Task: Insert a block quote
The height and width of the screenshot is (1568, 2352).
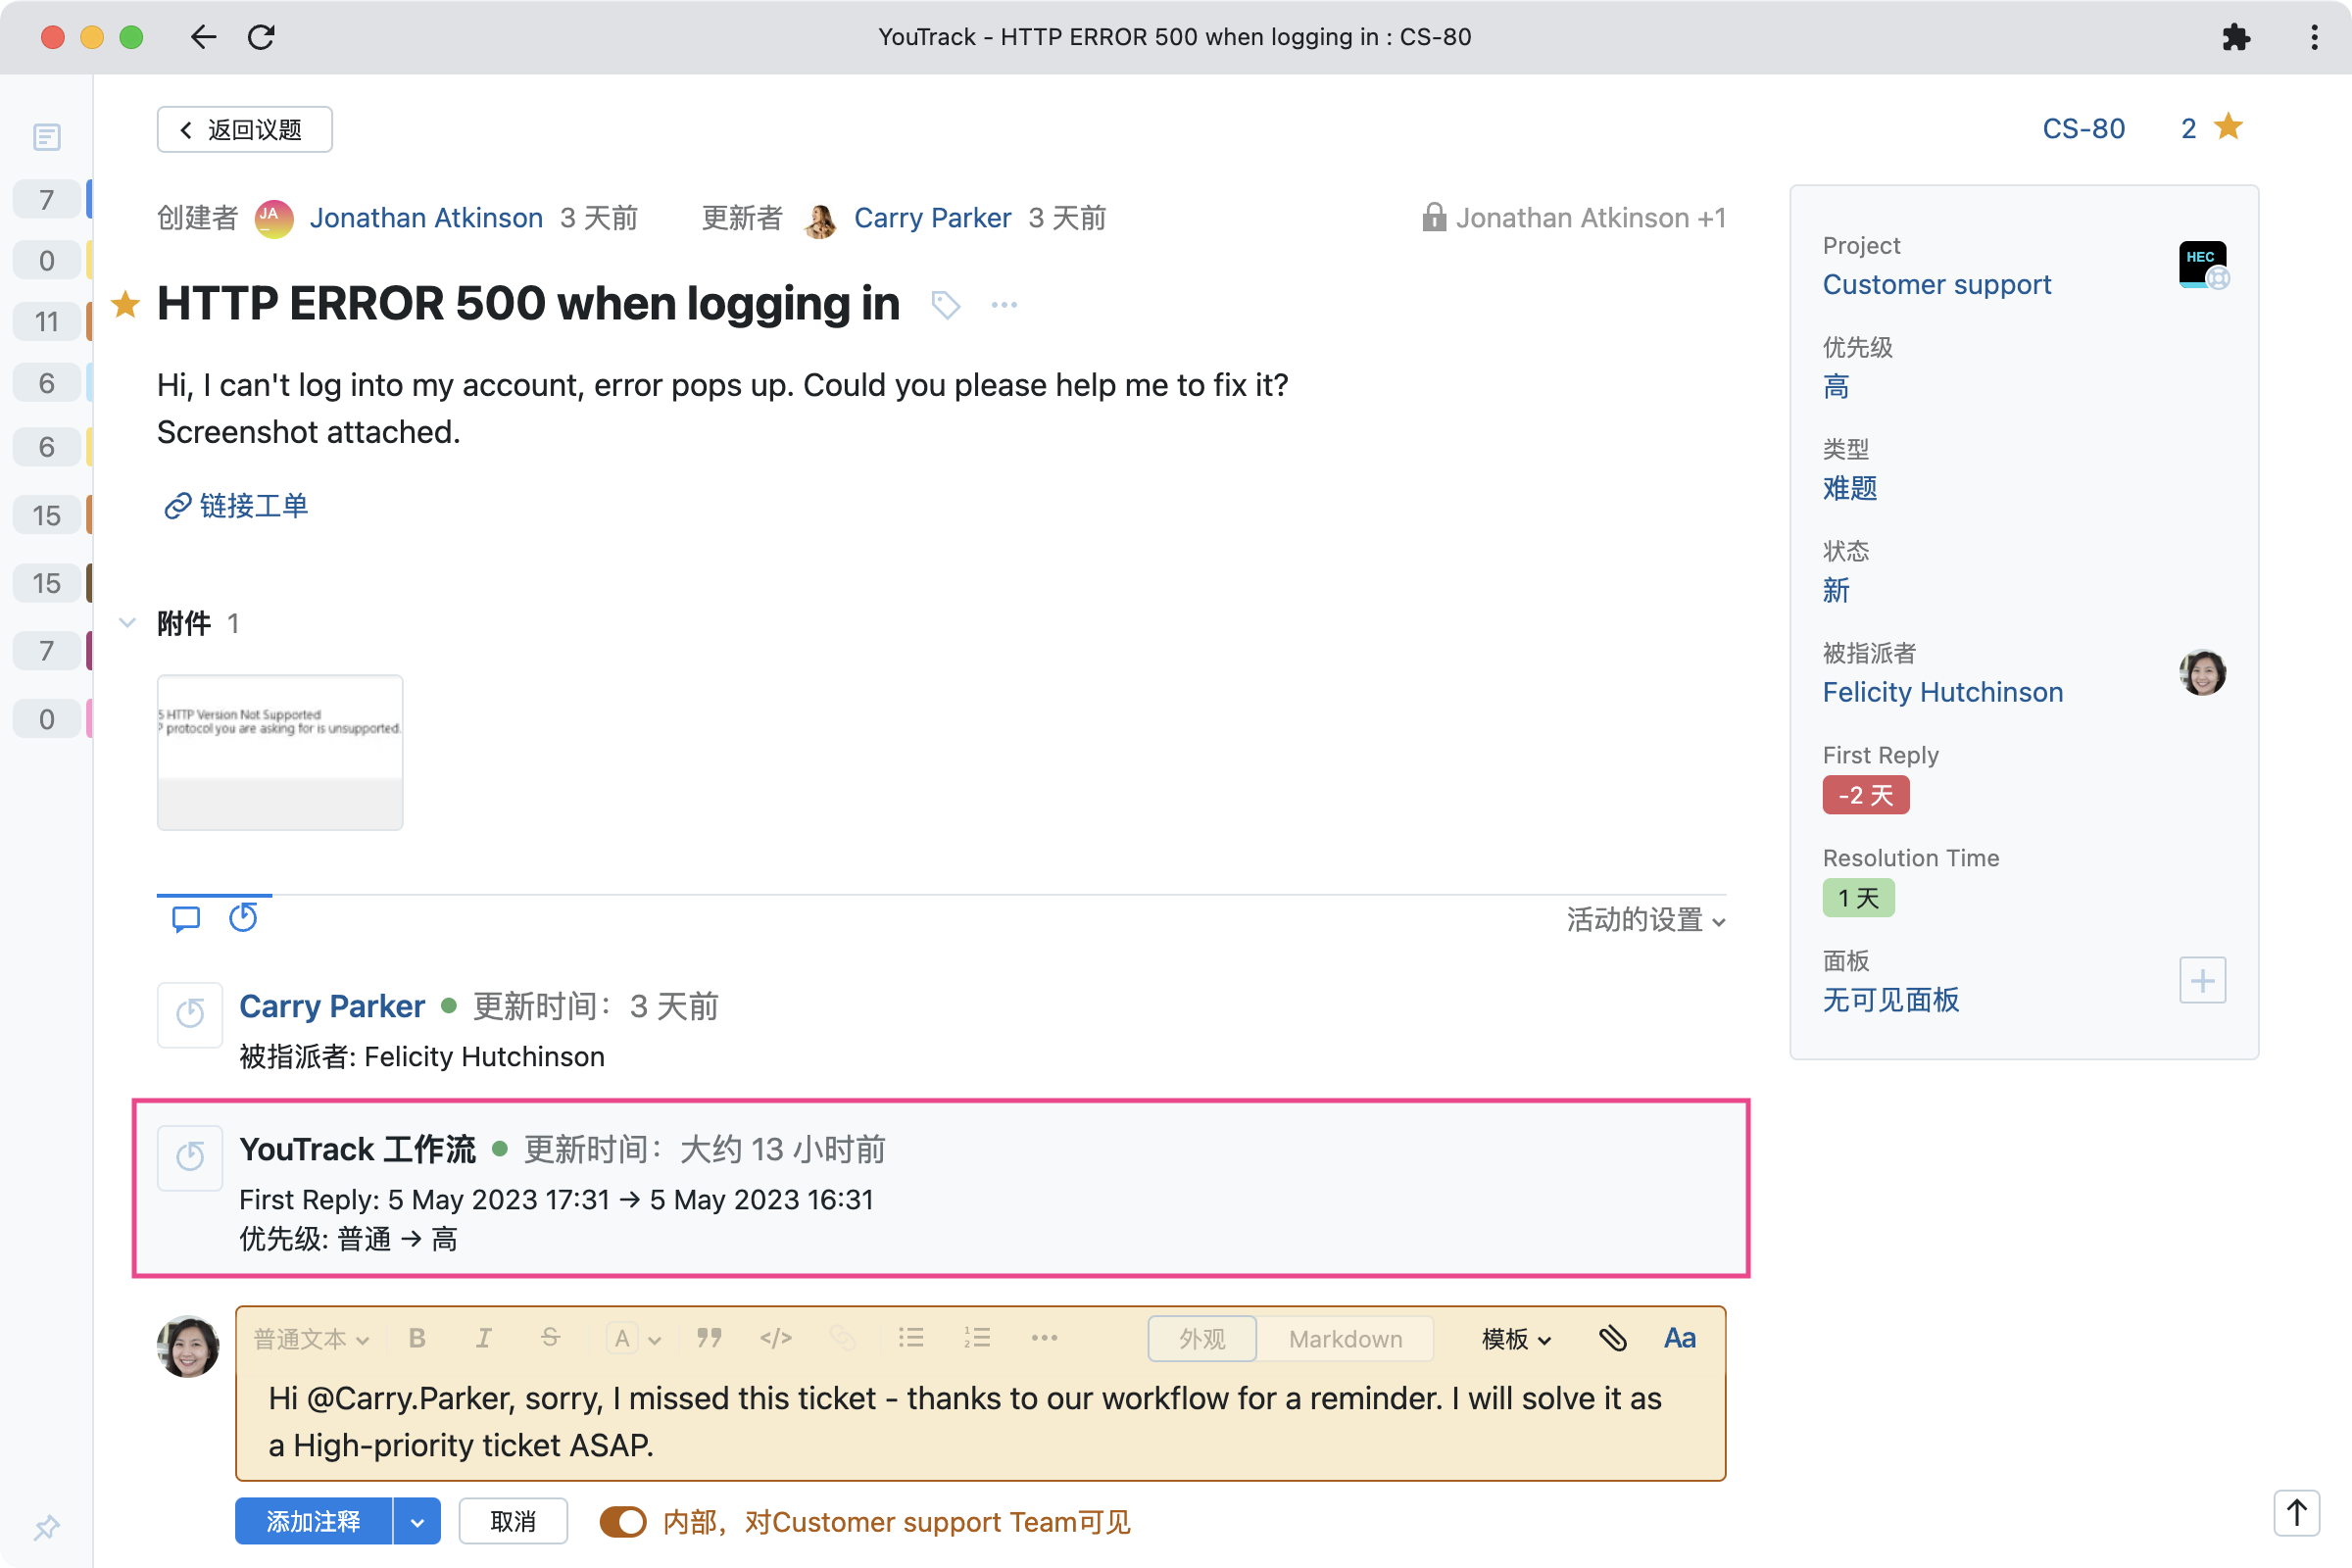Action: [709, 1339]
